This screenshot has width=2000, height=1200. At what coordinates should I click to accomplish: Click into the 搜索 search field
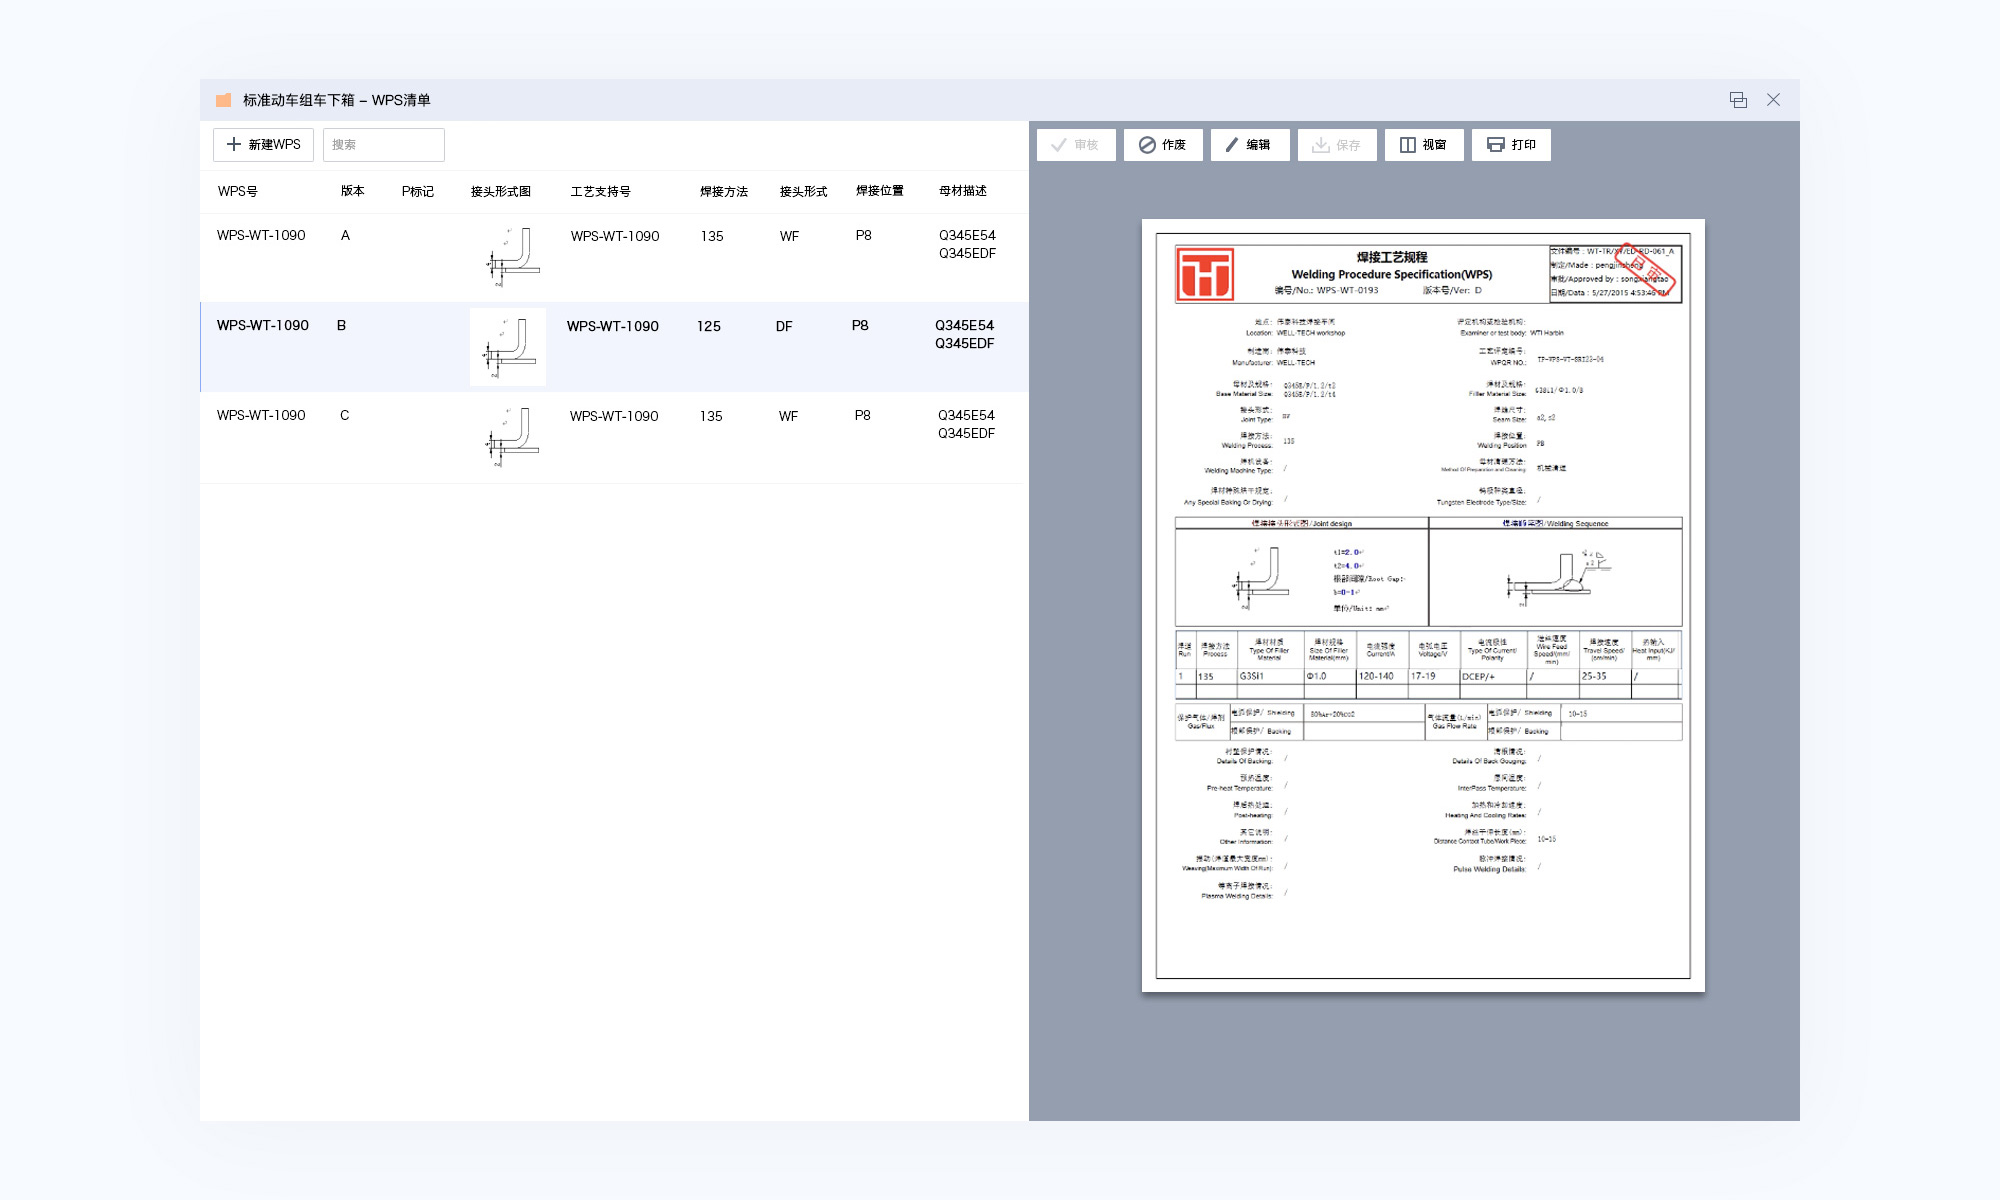tap(383, 145)
